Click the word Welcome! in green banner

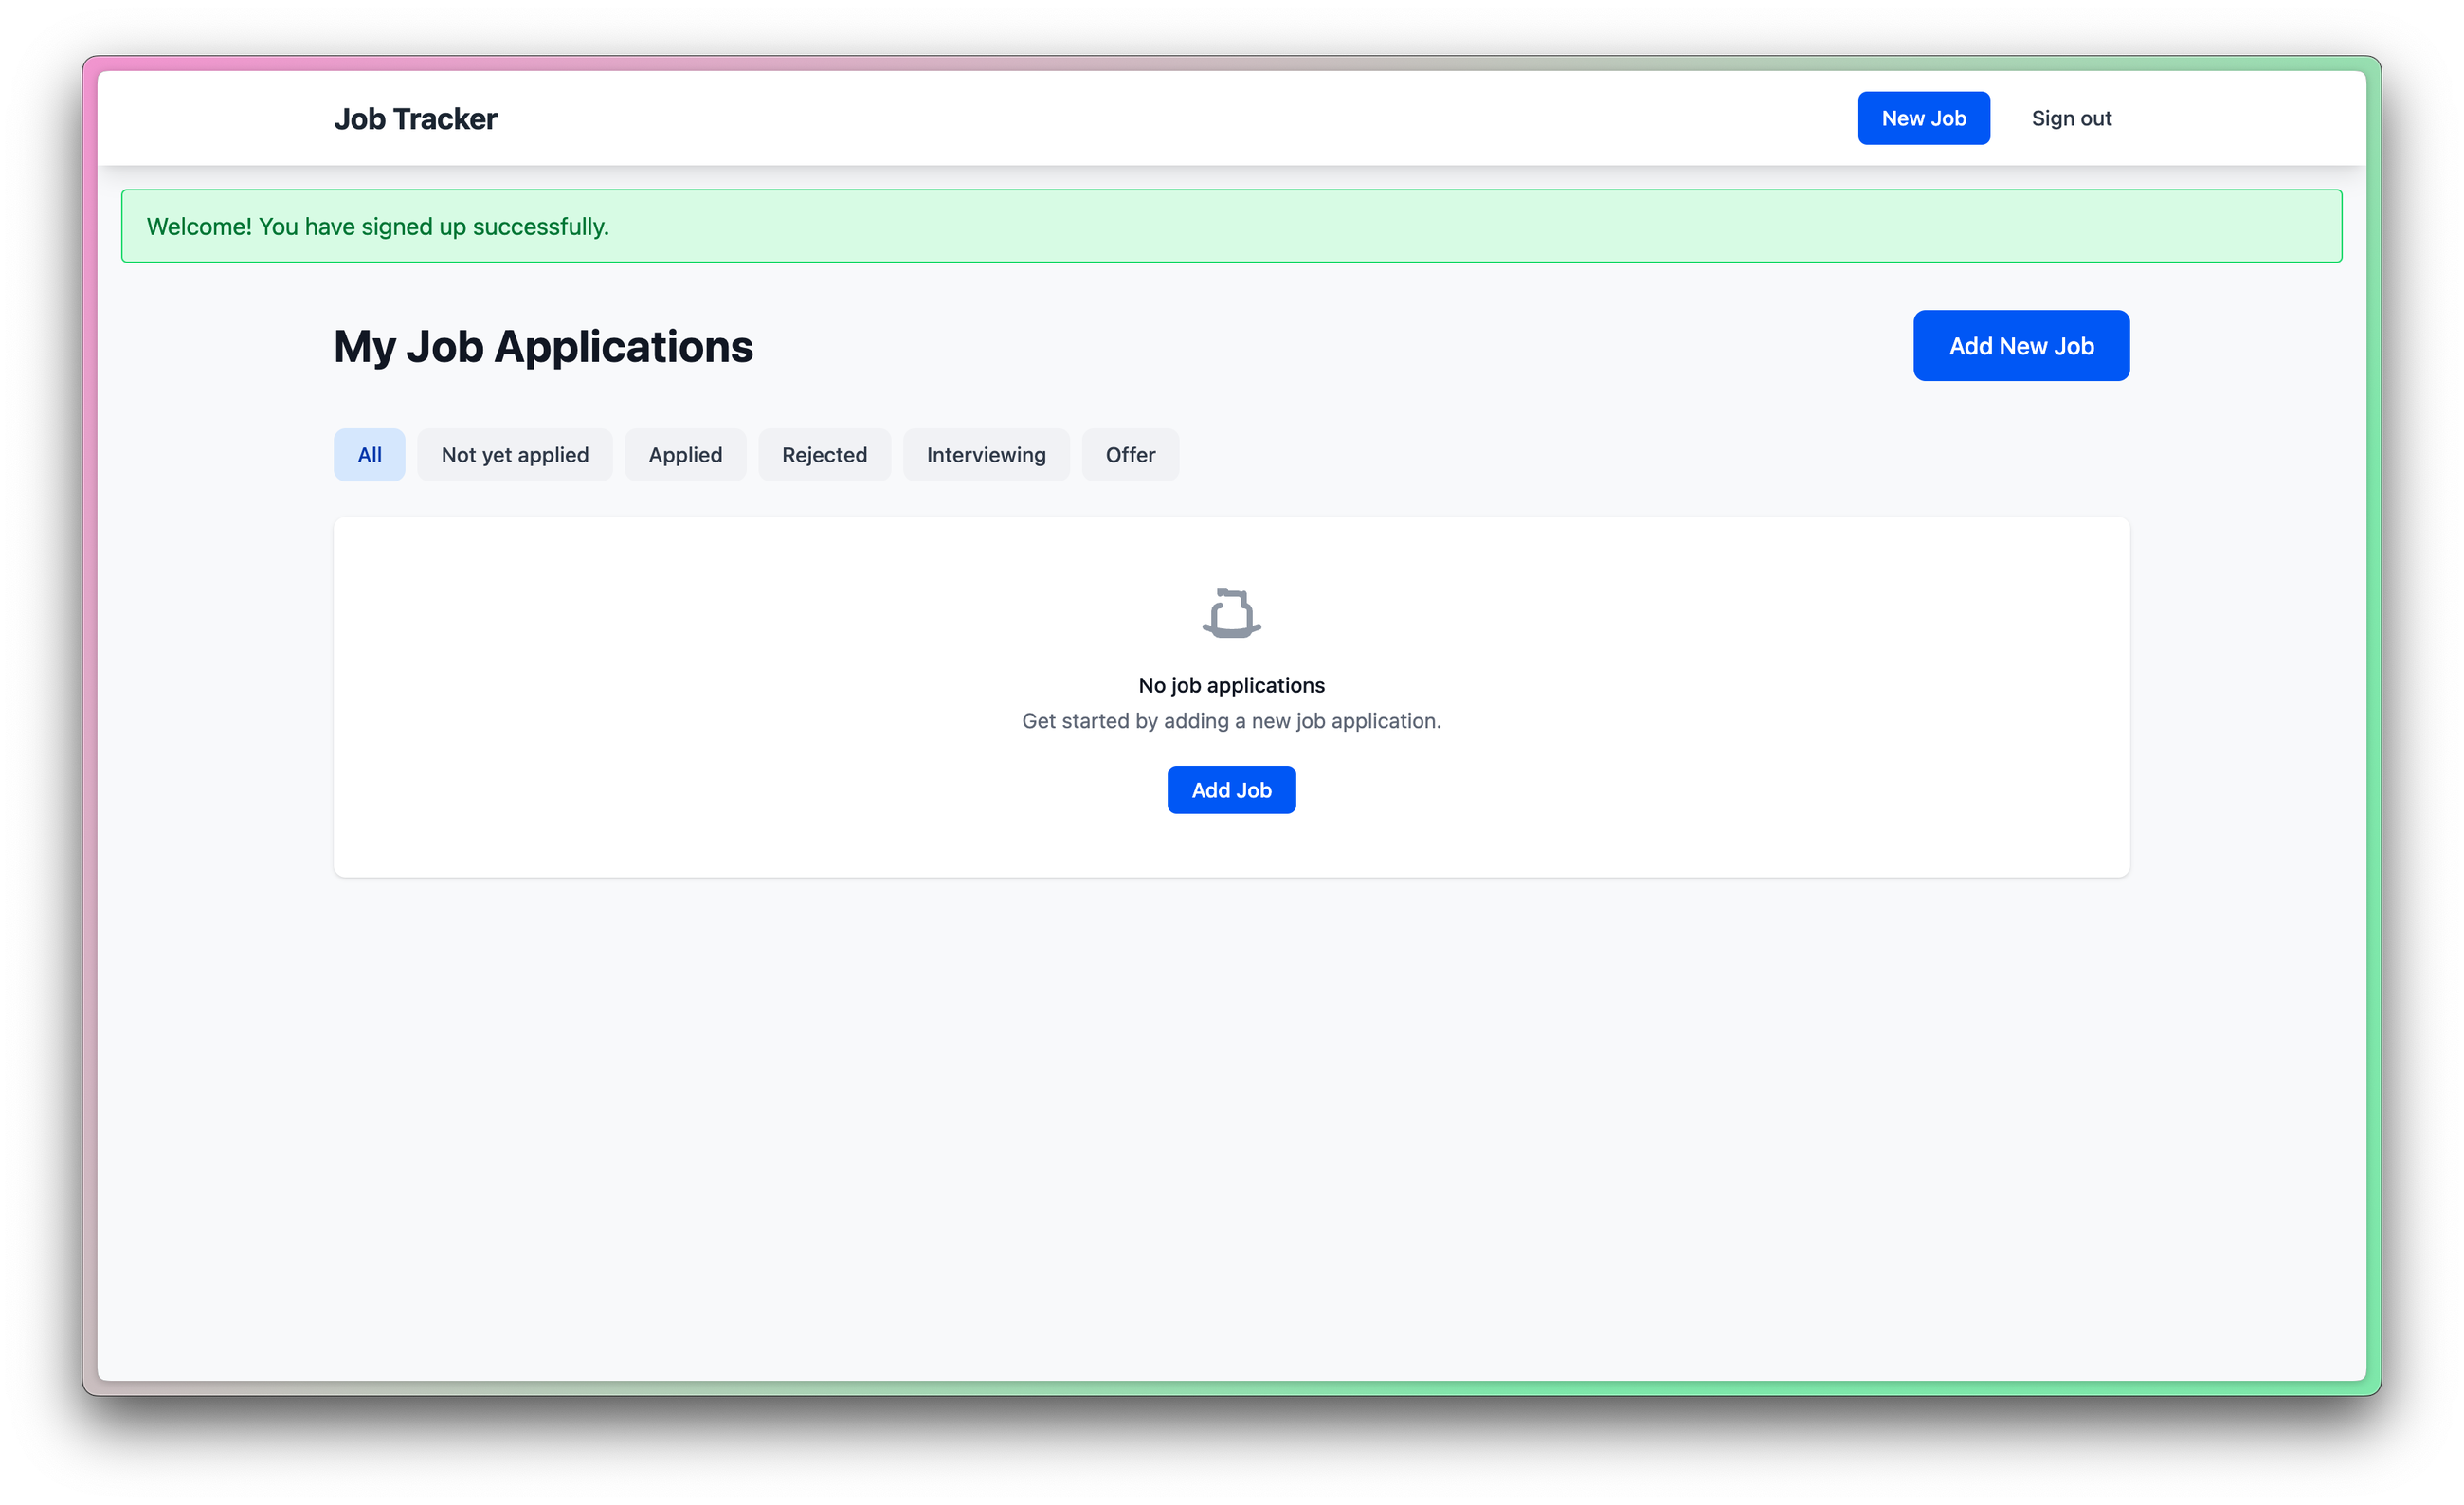click(199, 227)
